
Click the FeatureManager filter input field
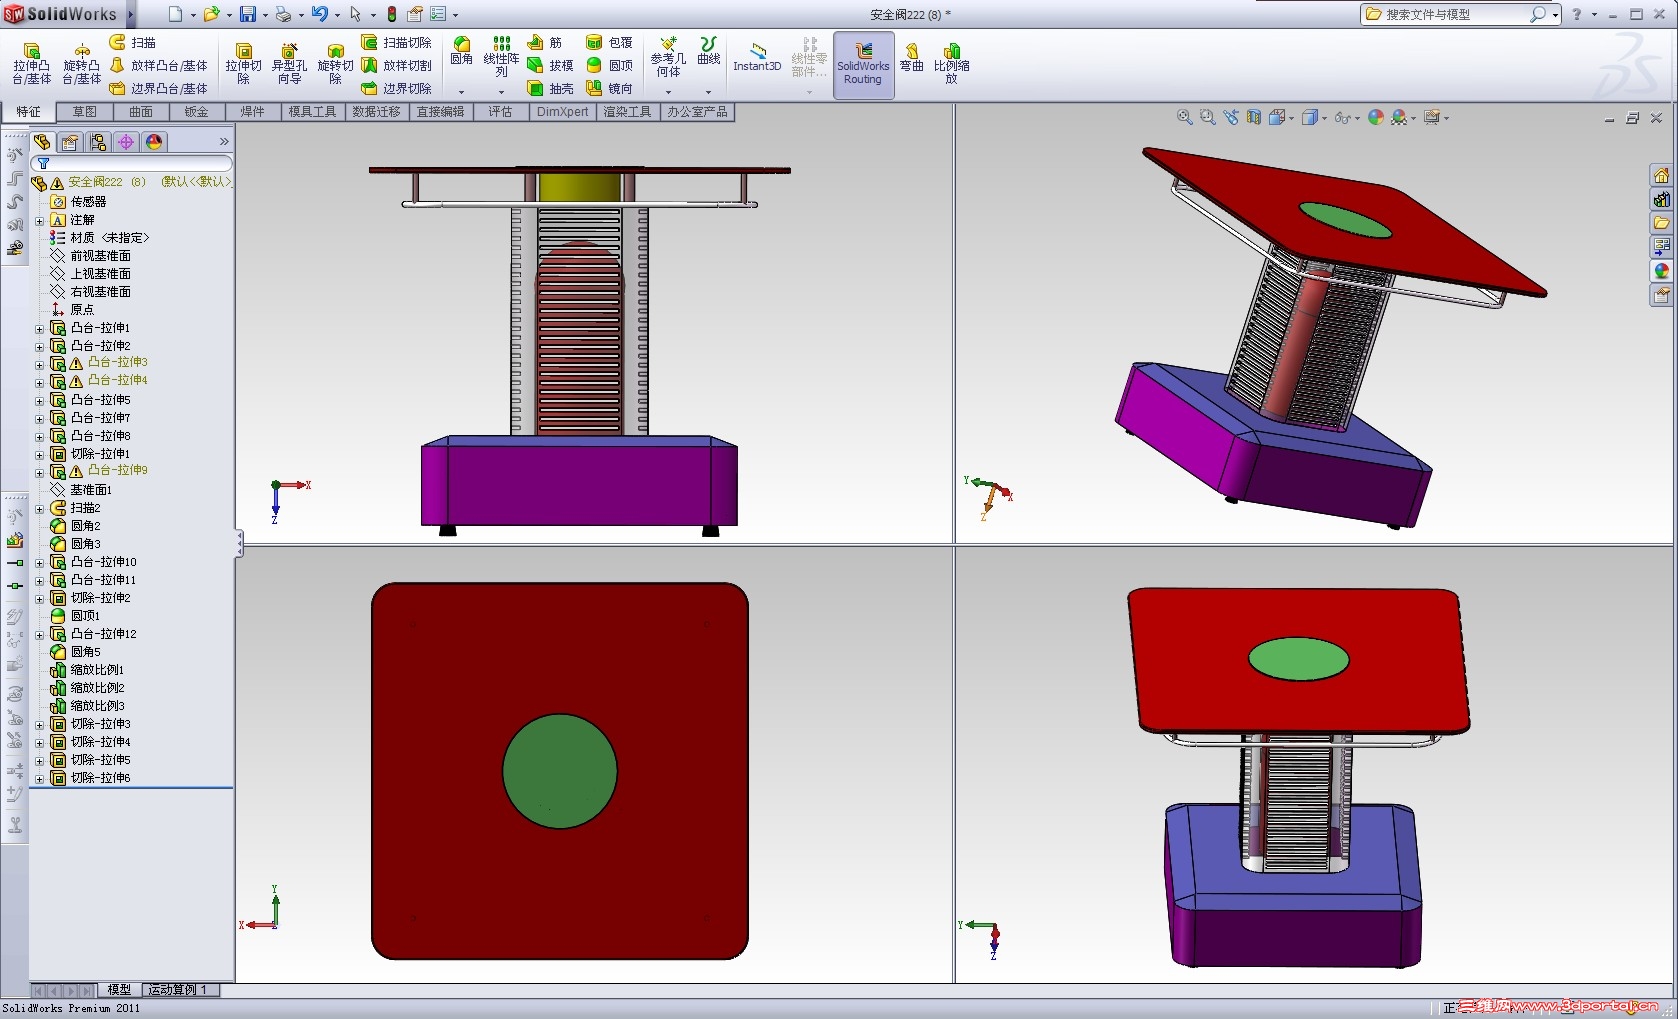point(132,163)
